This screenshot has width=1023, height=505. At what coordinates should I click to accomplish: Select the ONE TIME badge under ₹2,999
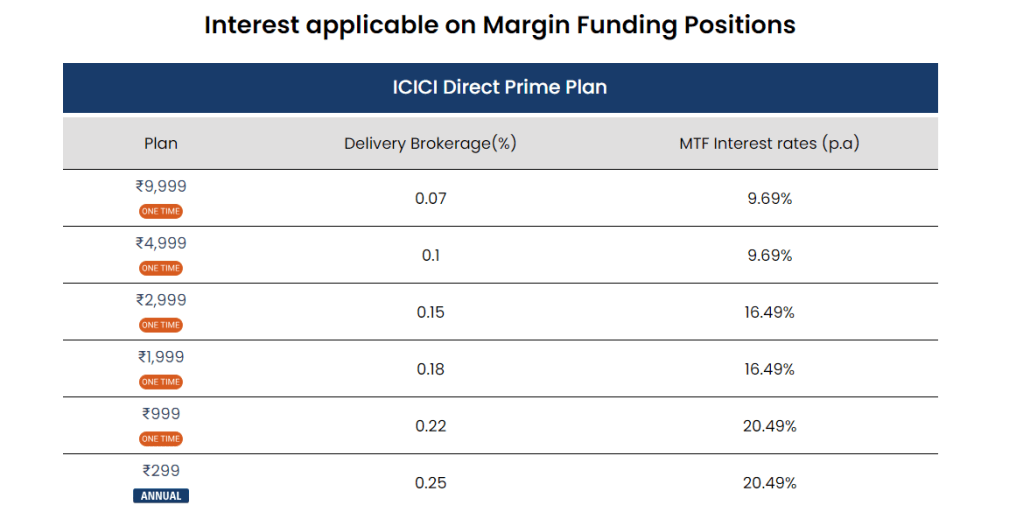pyautogui.click(x=161, y=325)
